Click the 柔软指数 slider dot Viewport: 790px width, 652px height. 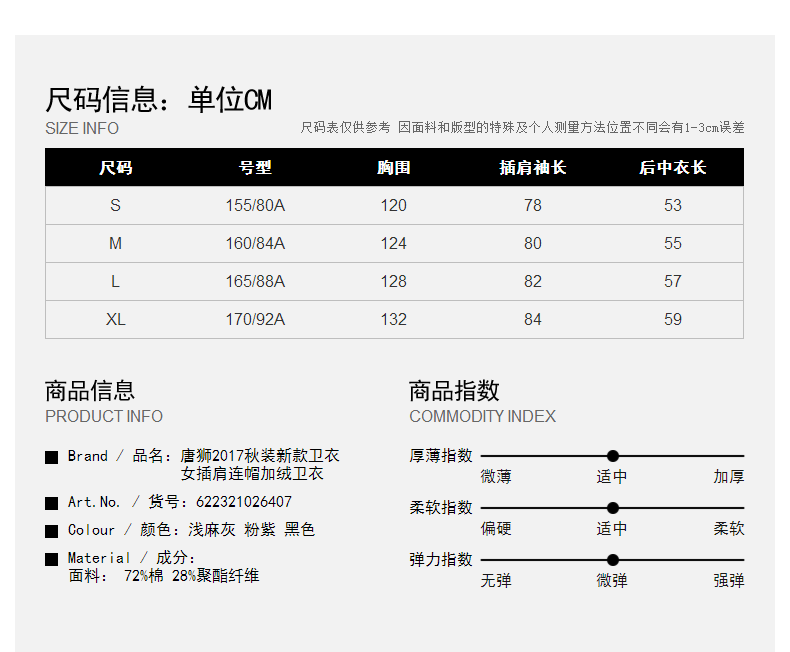pyautogui.click(x=613, y=508)
